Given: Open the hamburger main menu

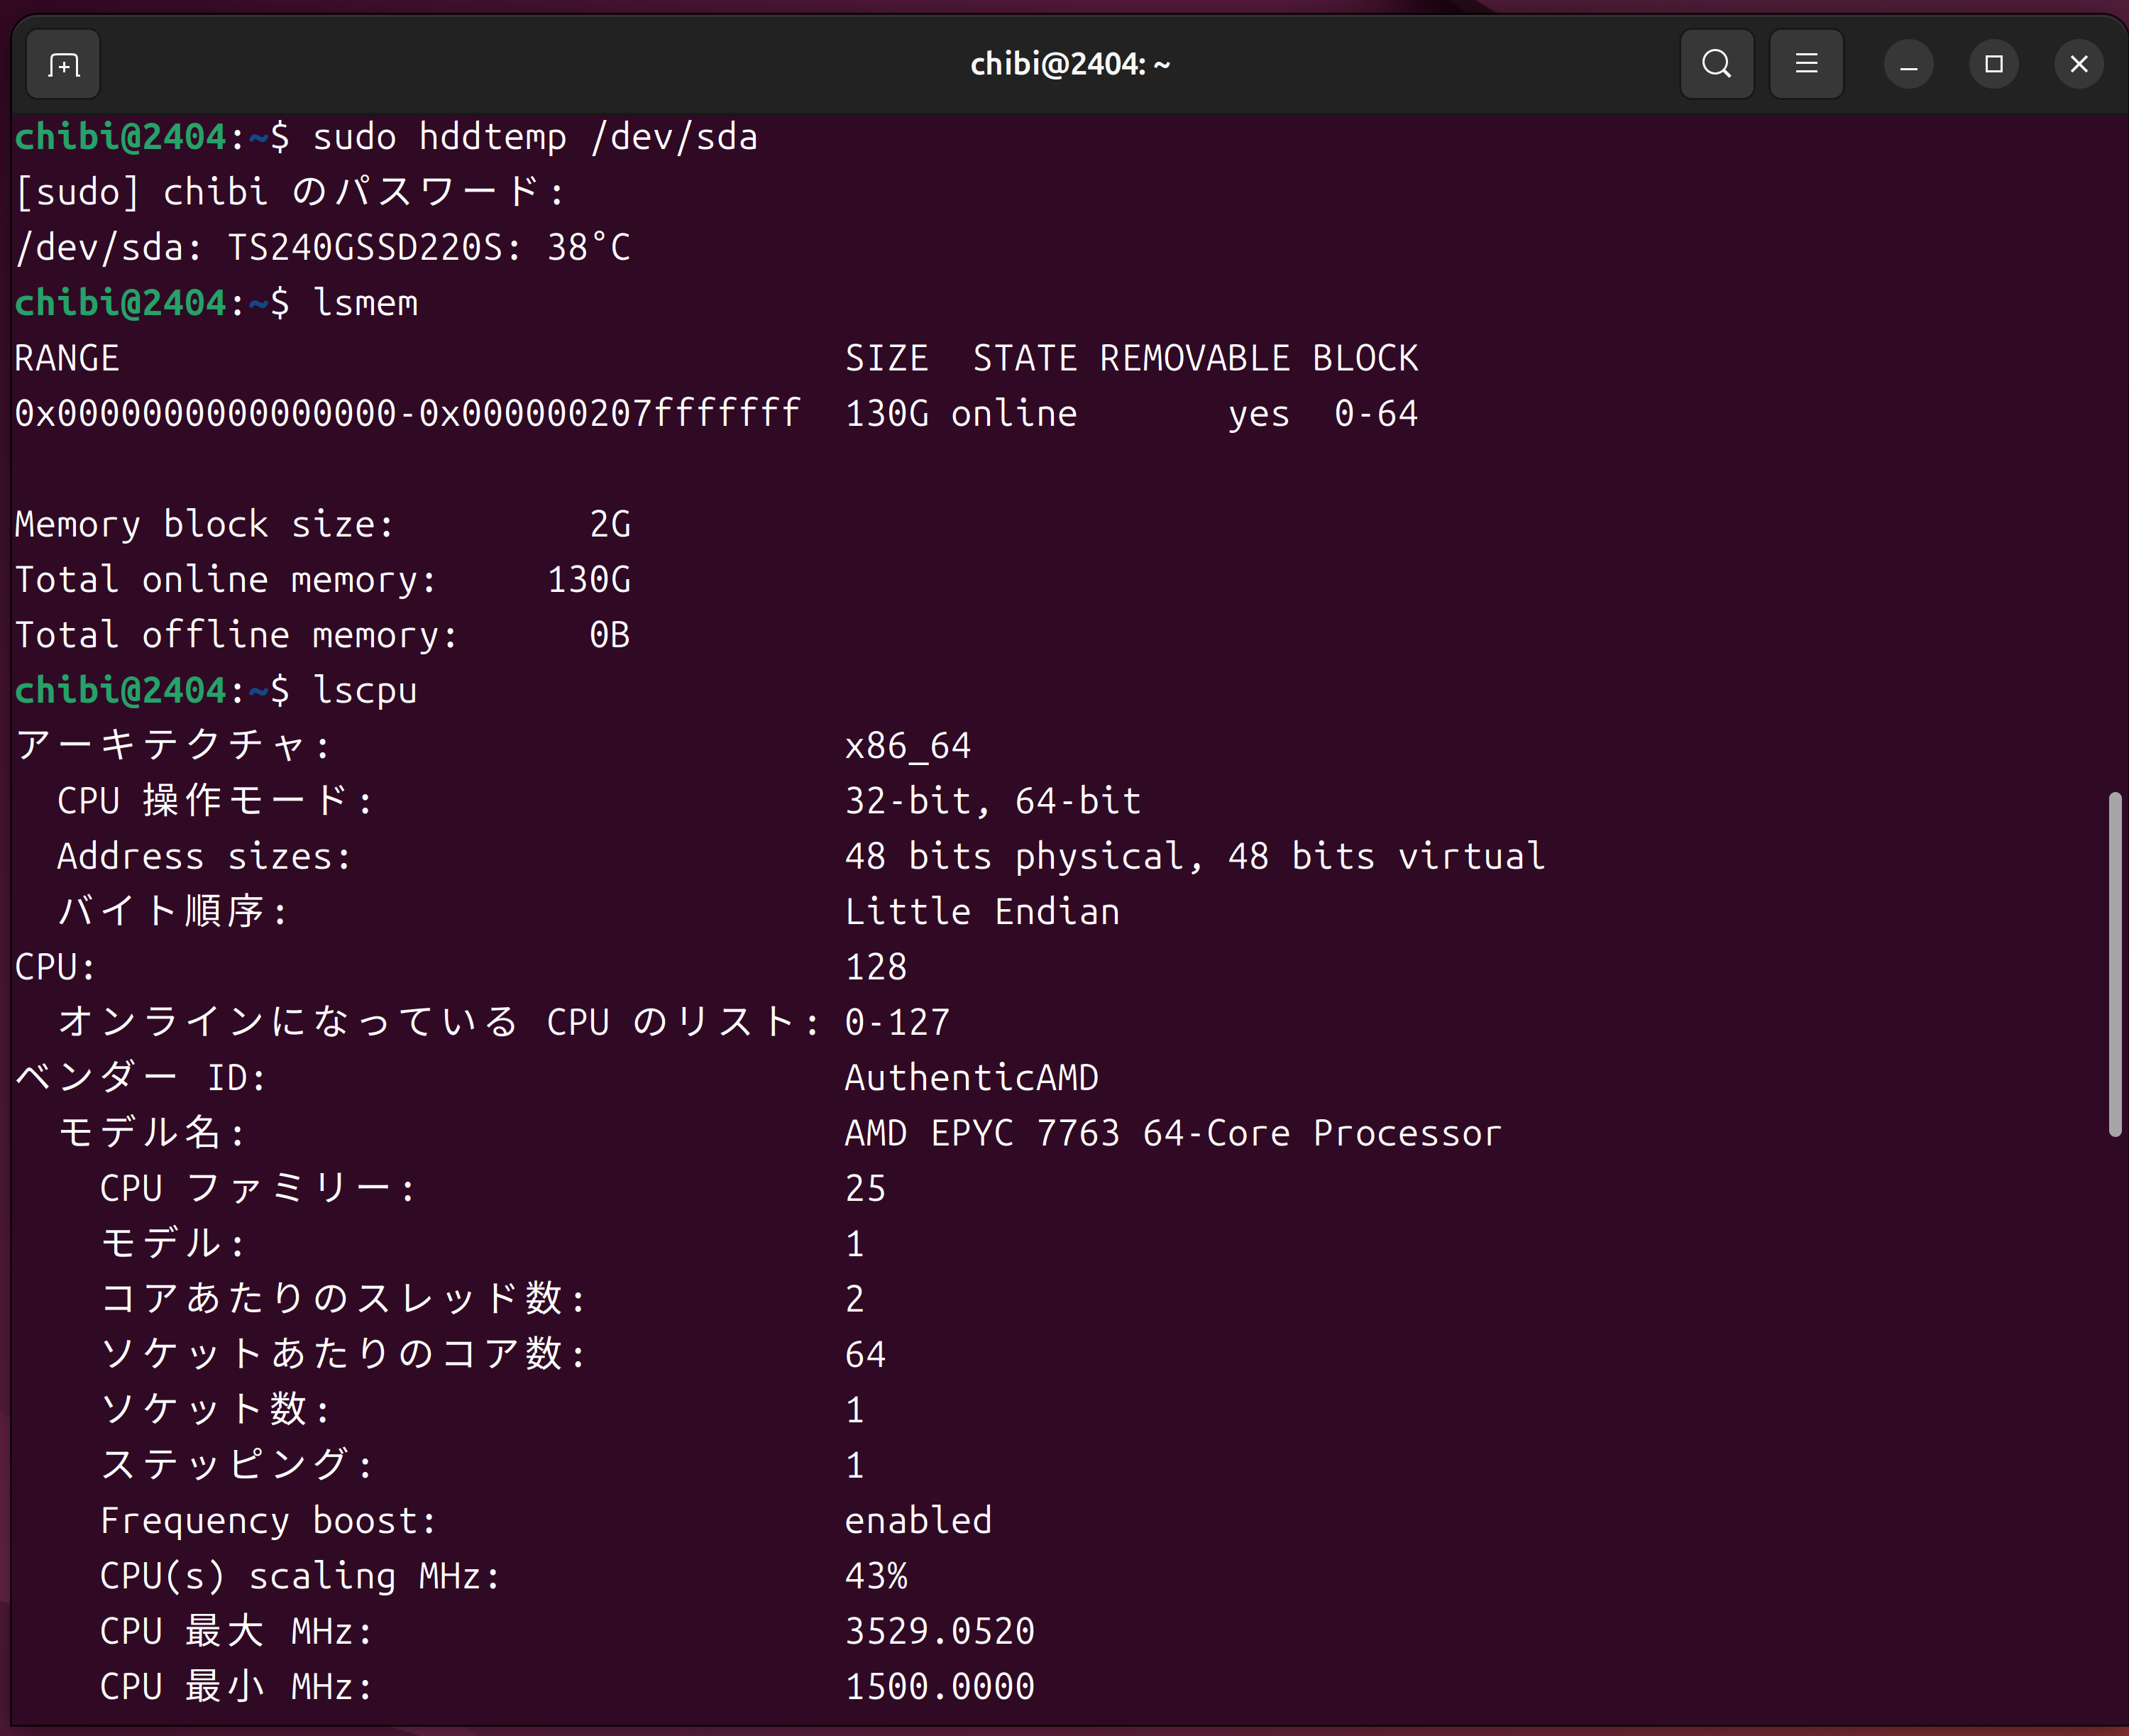Looking at the screenshot, I should (x=1806, y=64).
